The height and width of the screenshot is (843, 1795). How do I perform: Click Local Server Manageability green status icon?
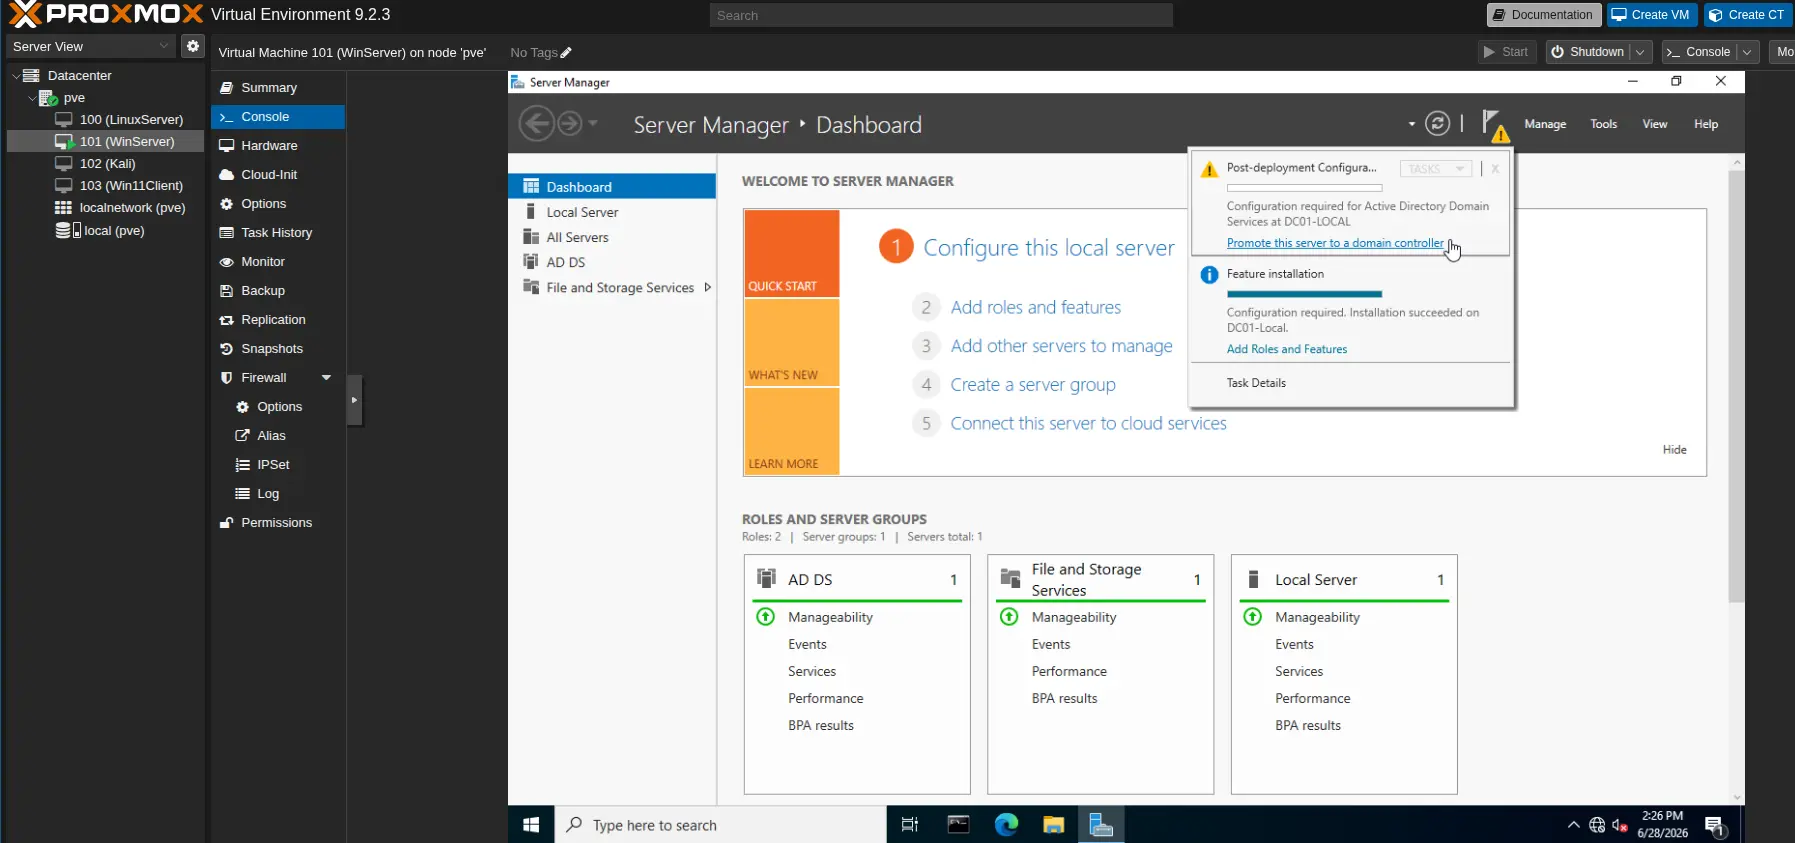[1252, 616]
